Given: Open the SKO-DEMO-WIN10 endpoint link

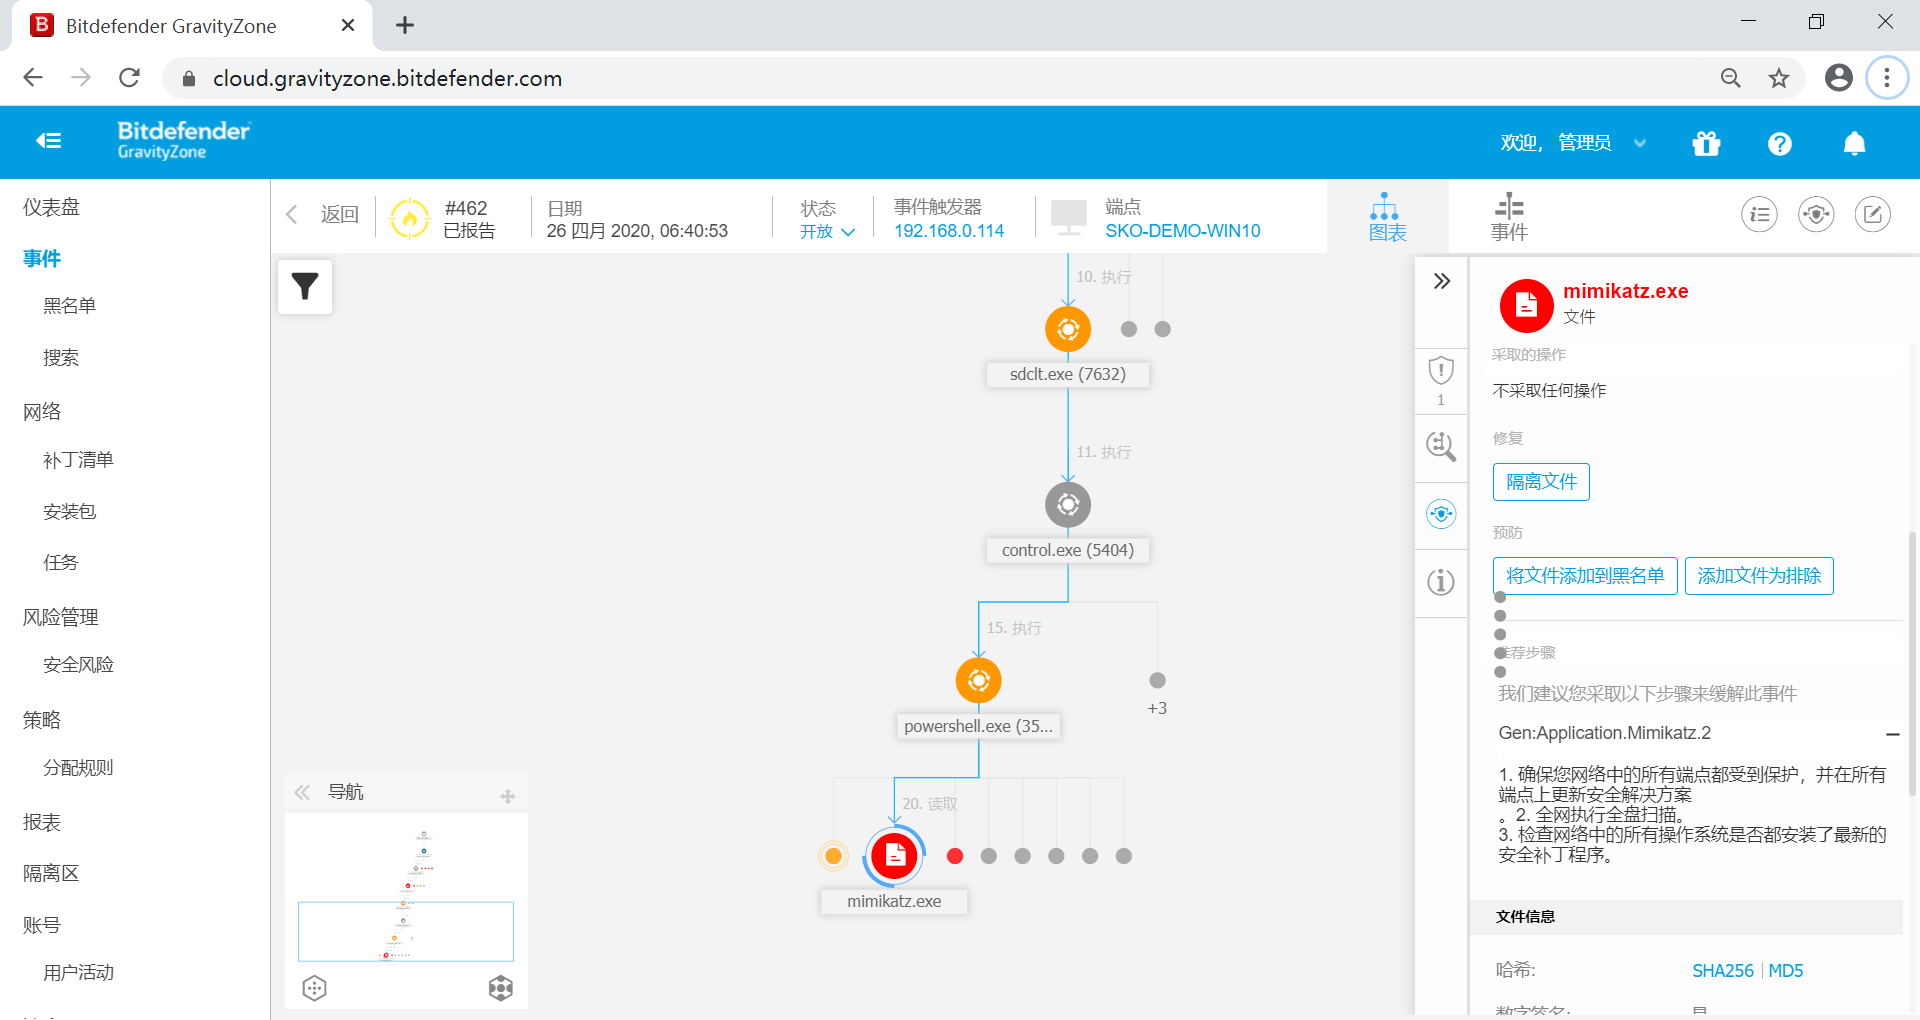Looking at the screenshot, I should coord(1183,231).
